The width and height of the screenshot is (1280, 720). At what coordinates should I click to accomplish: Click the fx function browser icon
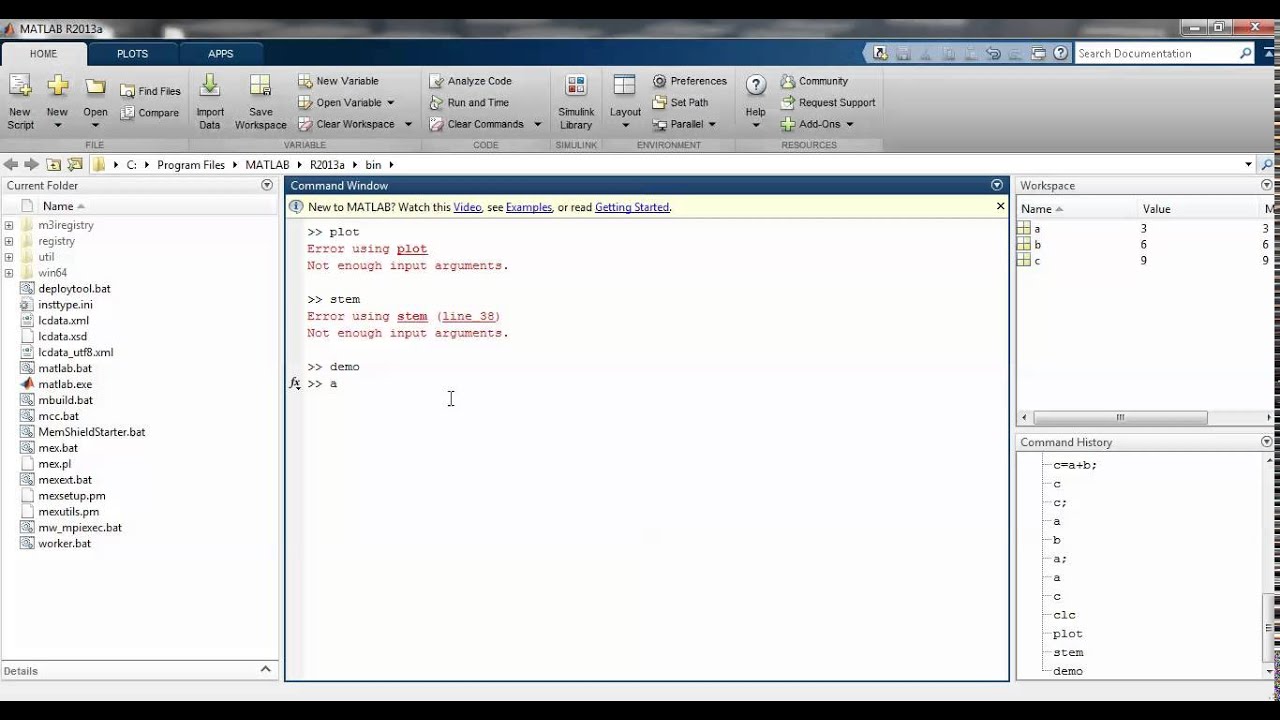coord(295,384)
